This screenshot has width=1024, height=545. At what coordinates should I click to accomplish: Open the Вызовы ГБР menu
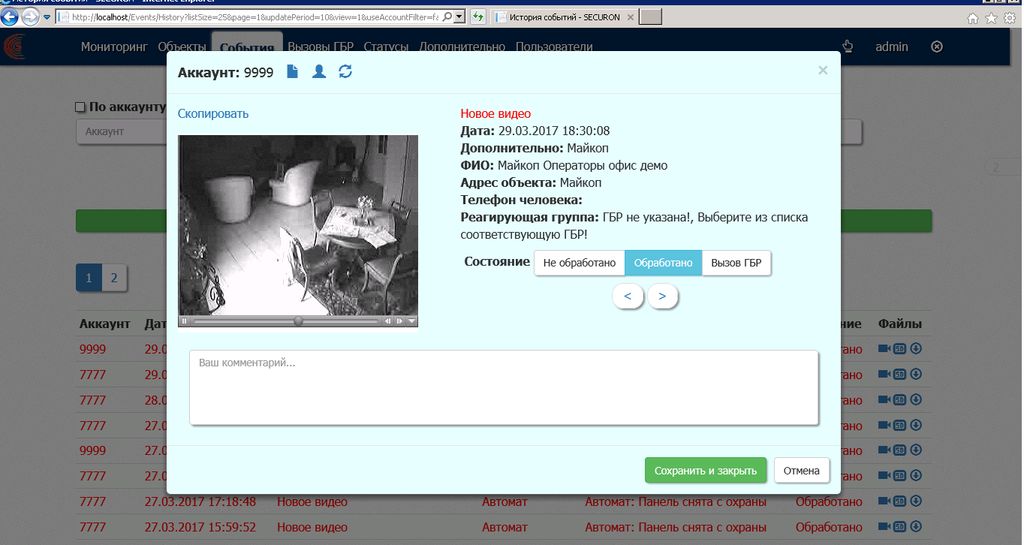pos(321,46)
